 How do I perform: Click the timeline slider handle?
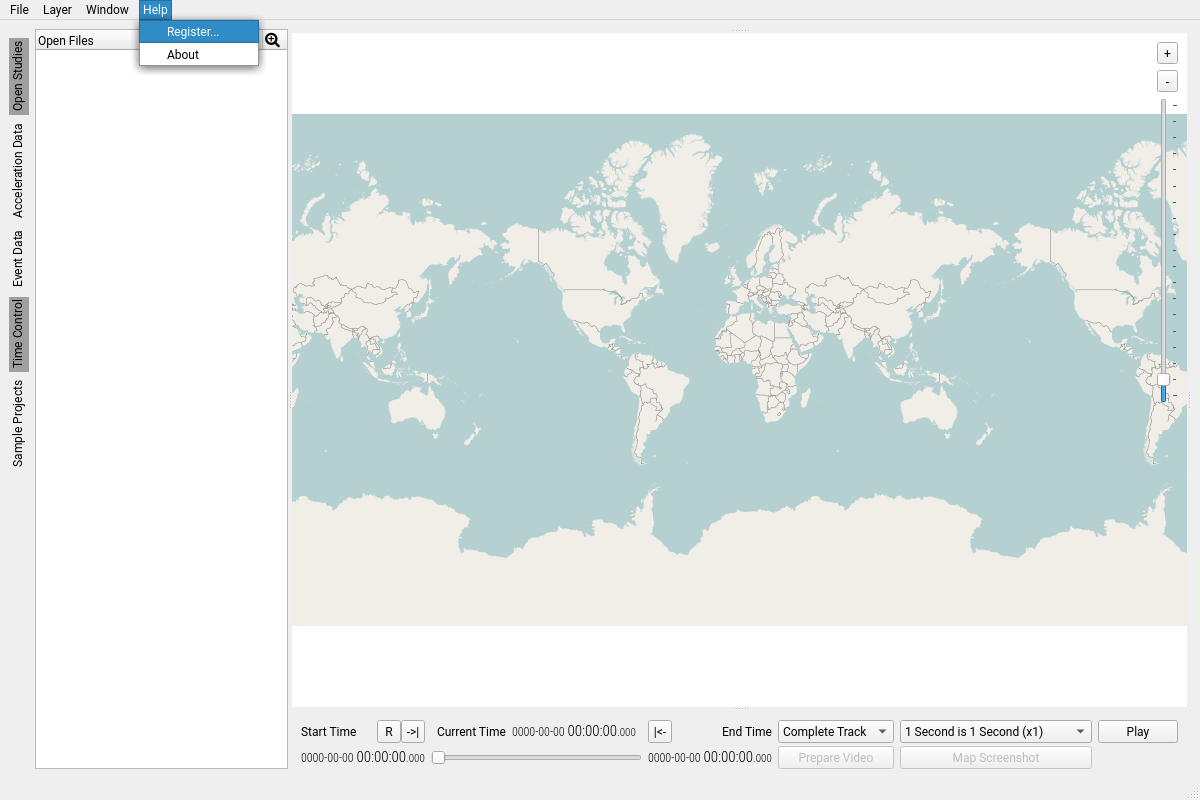click(438, 758)
